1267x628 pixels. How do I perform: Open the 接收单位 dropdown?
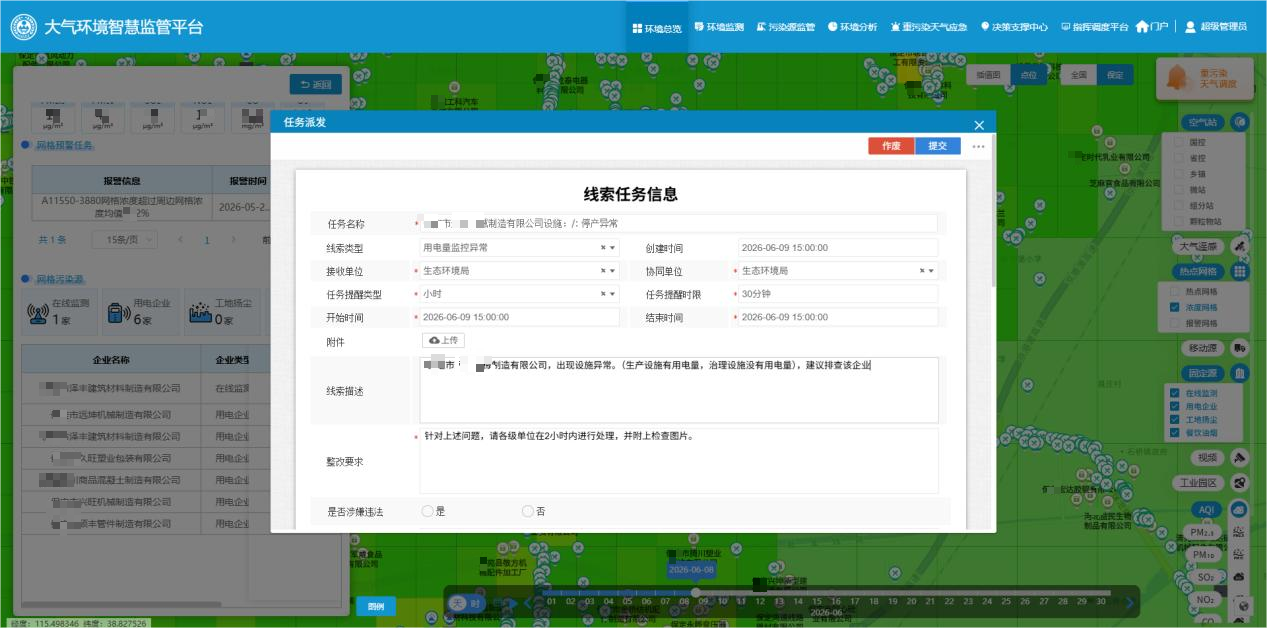point(613,271)
